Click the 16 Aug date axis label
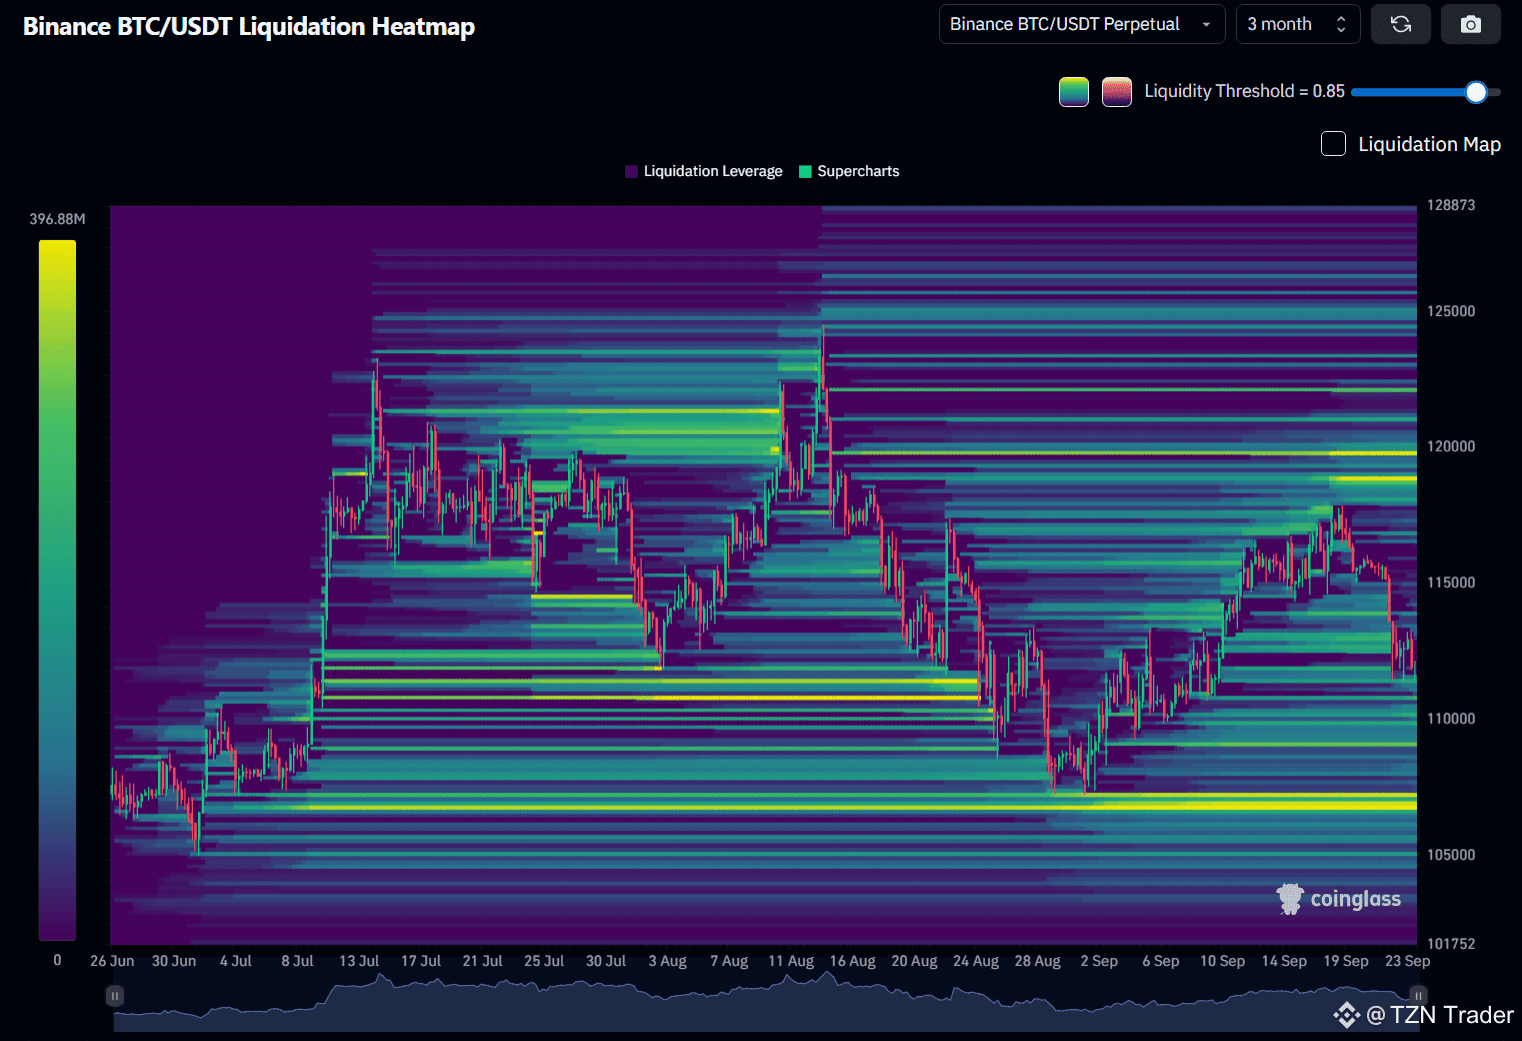 pyautogui.click(x=852, y=961)
